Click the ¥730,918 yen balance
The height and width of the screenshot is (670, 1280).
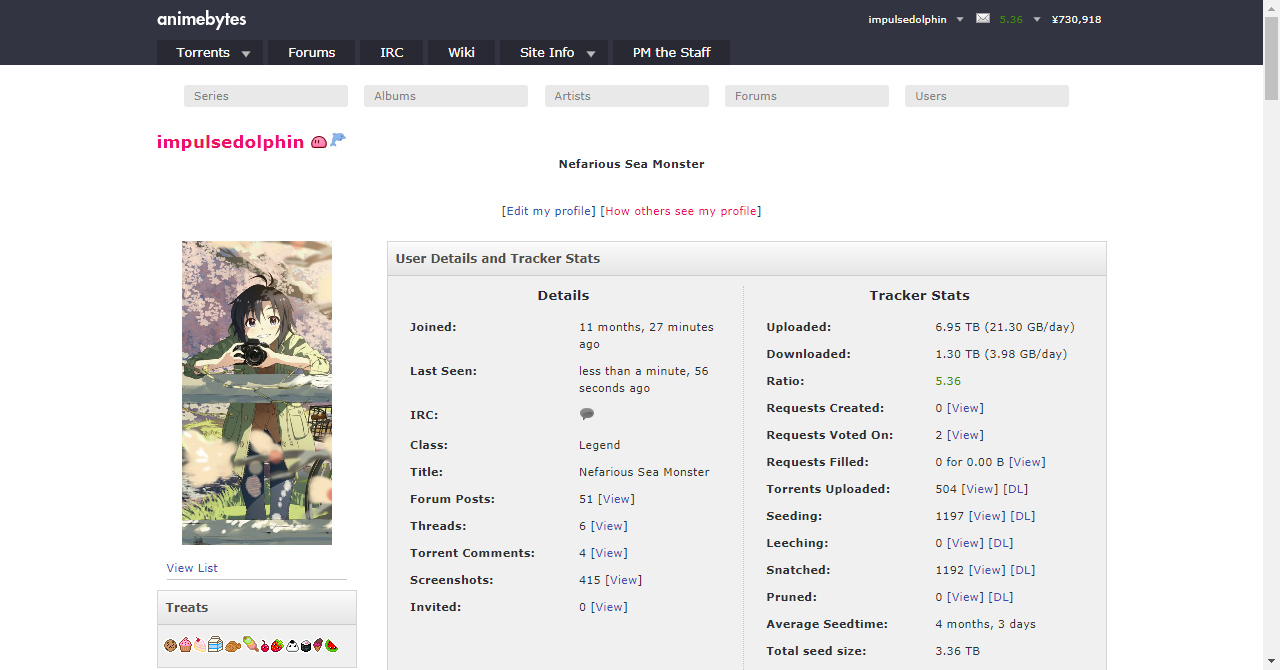point(1076,19)
